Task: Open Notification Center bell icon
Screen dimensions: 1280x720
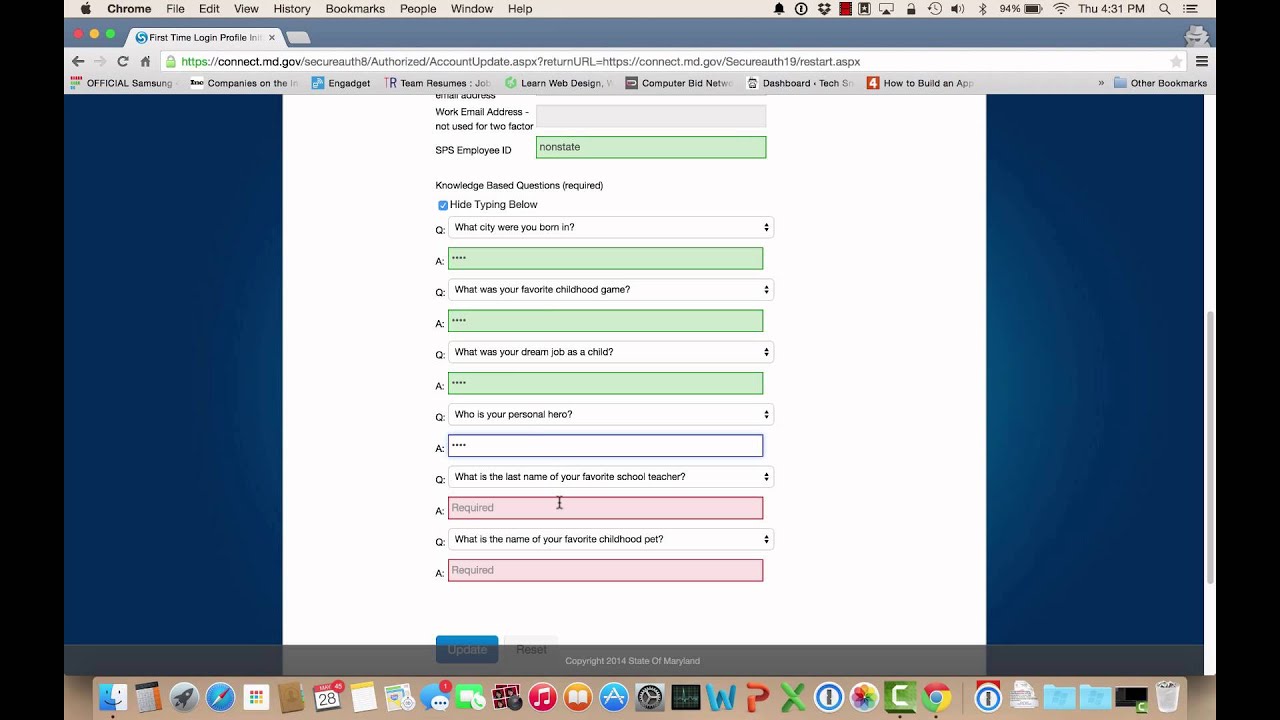Action: coord(779,9)
